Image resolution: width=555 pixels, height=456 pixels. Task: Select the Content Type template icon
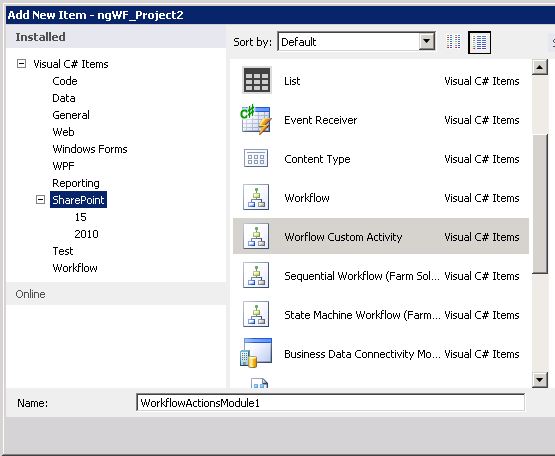pos(256,158)
